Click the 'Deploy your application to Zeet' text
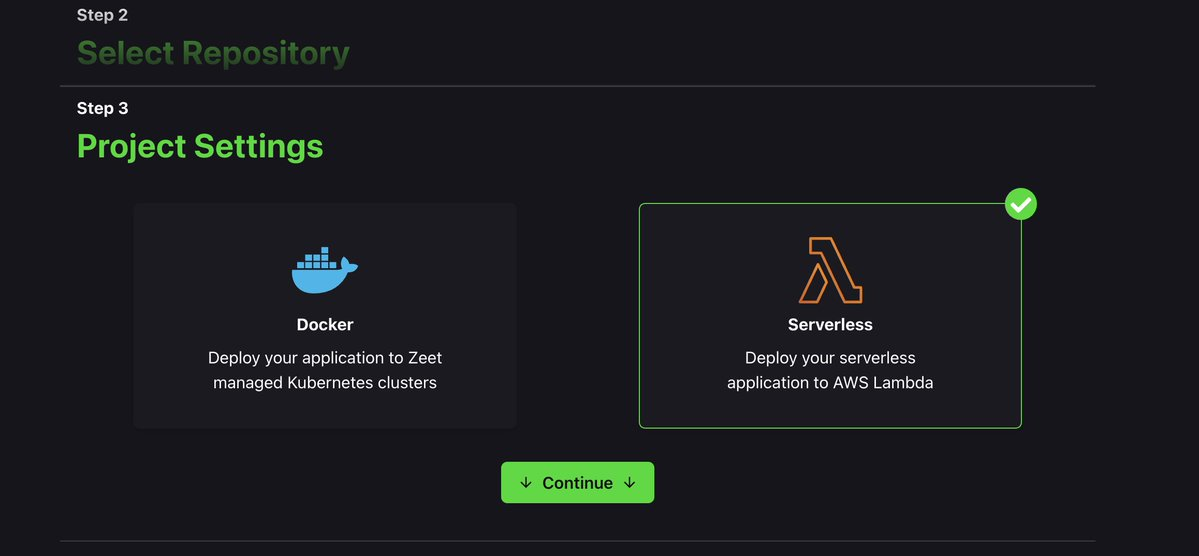Screen dimensions: 1199x556 click(324, 357)
